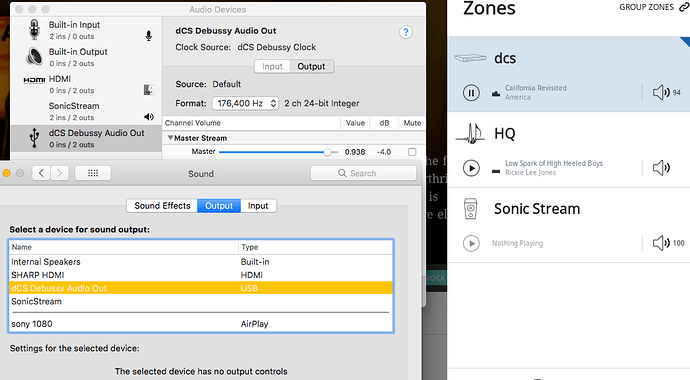The image size is (690, 380).
Task: Select Built-in Output device in list
Action: coord(86,57)
